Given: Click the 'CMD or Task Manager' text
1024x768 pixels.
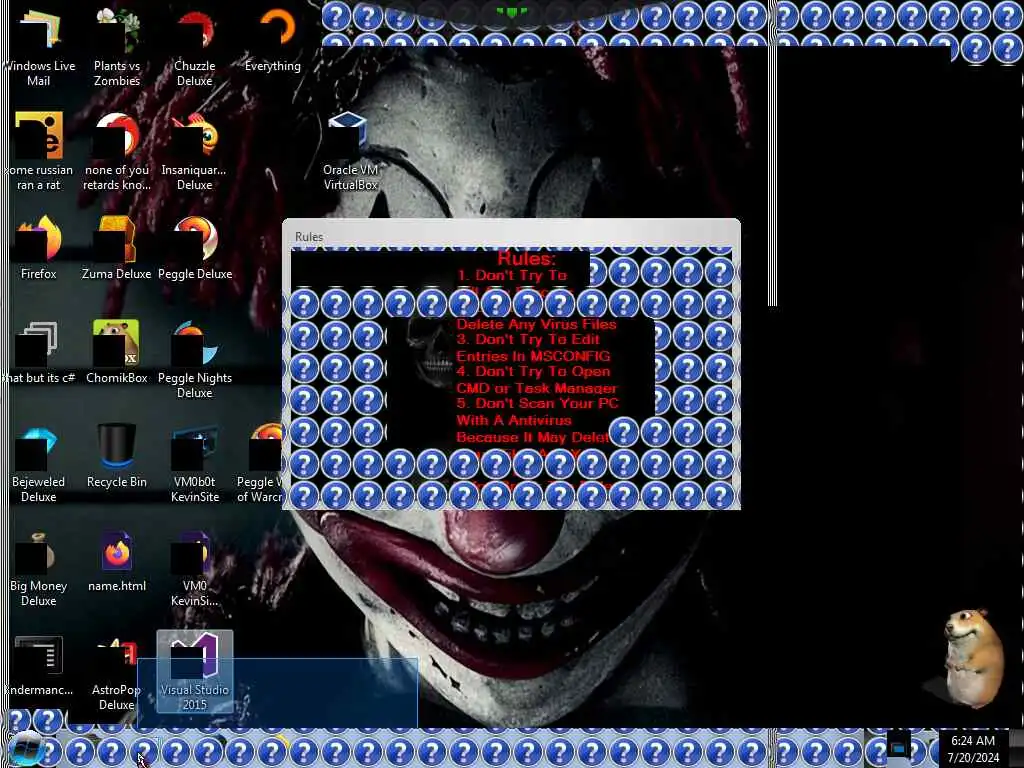Looking at the screenshot, I should (x=536, y=388).
